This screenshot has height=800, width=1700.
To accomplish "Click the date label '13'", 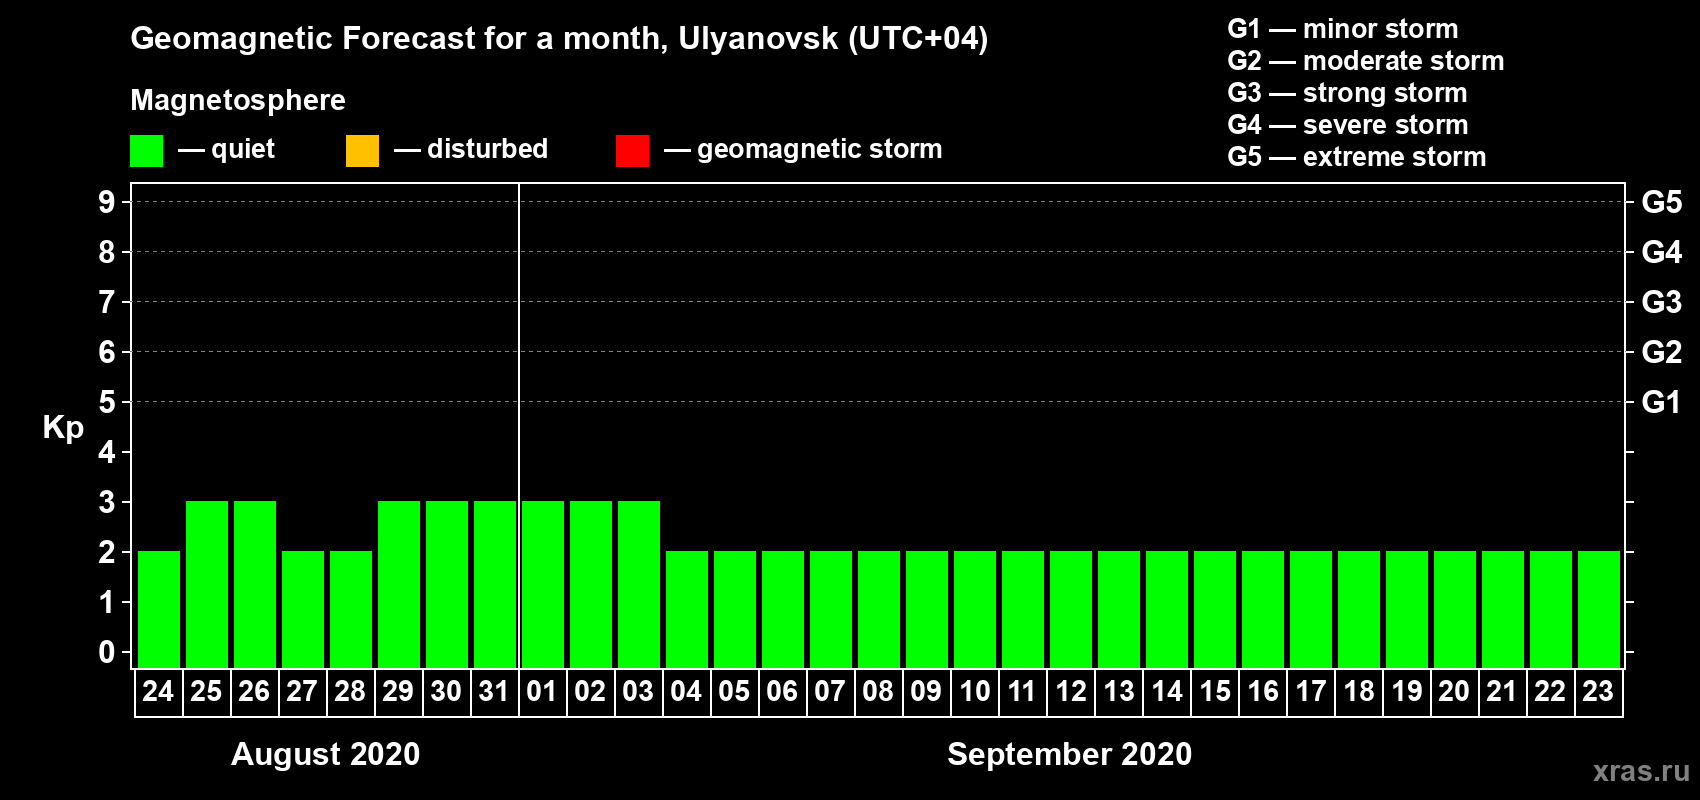I will (x=1118, y=691).
